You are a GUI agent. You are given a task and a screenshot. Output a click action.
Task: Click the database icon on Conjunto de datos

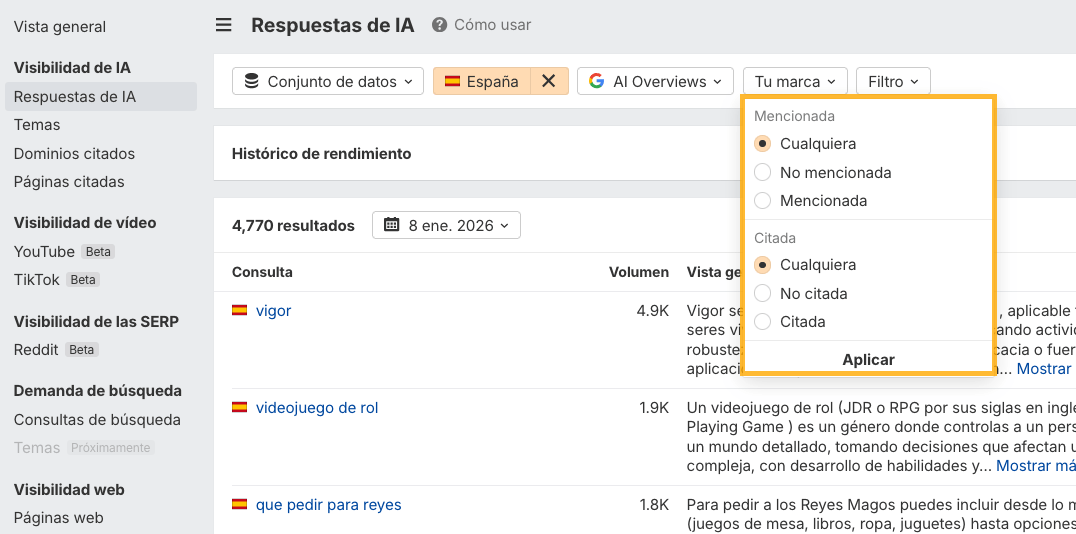[251, 81]
